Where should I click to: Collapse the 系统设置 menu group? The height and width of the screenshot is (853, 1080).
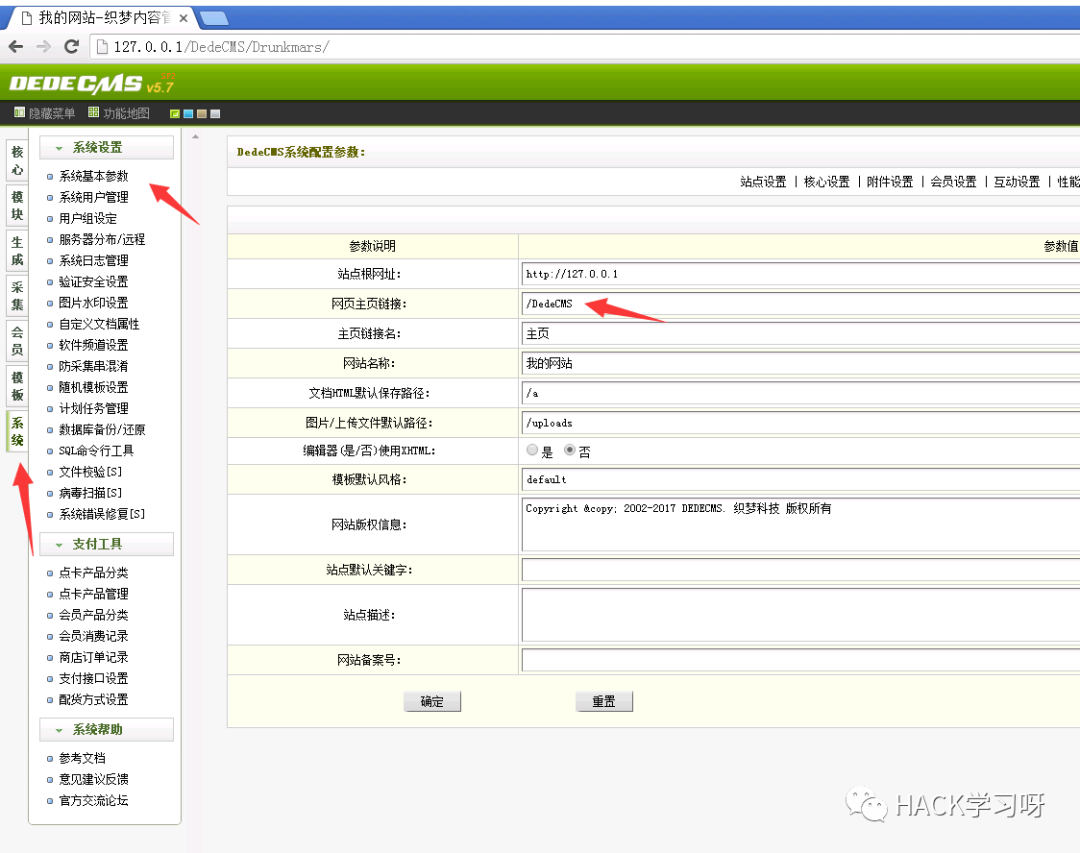click(106, 147)
